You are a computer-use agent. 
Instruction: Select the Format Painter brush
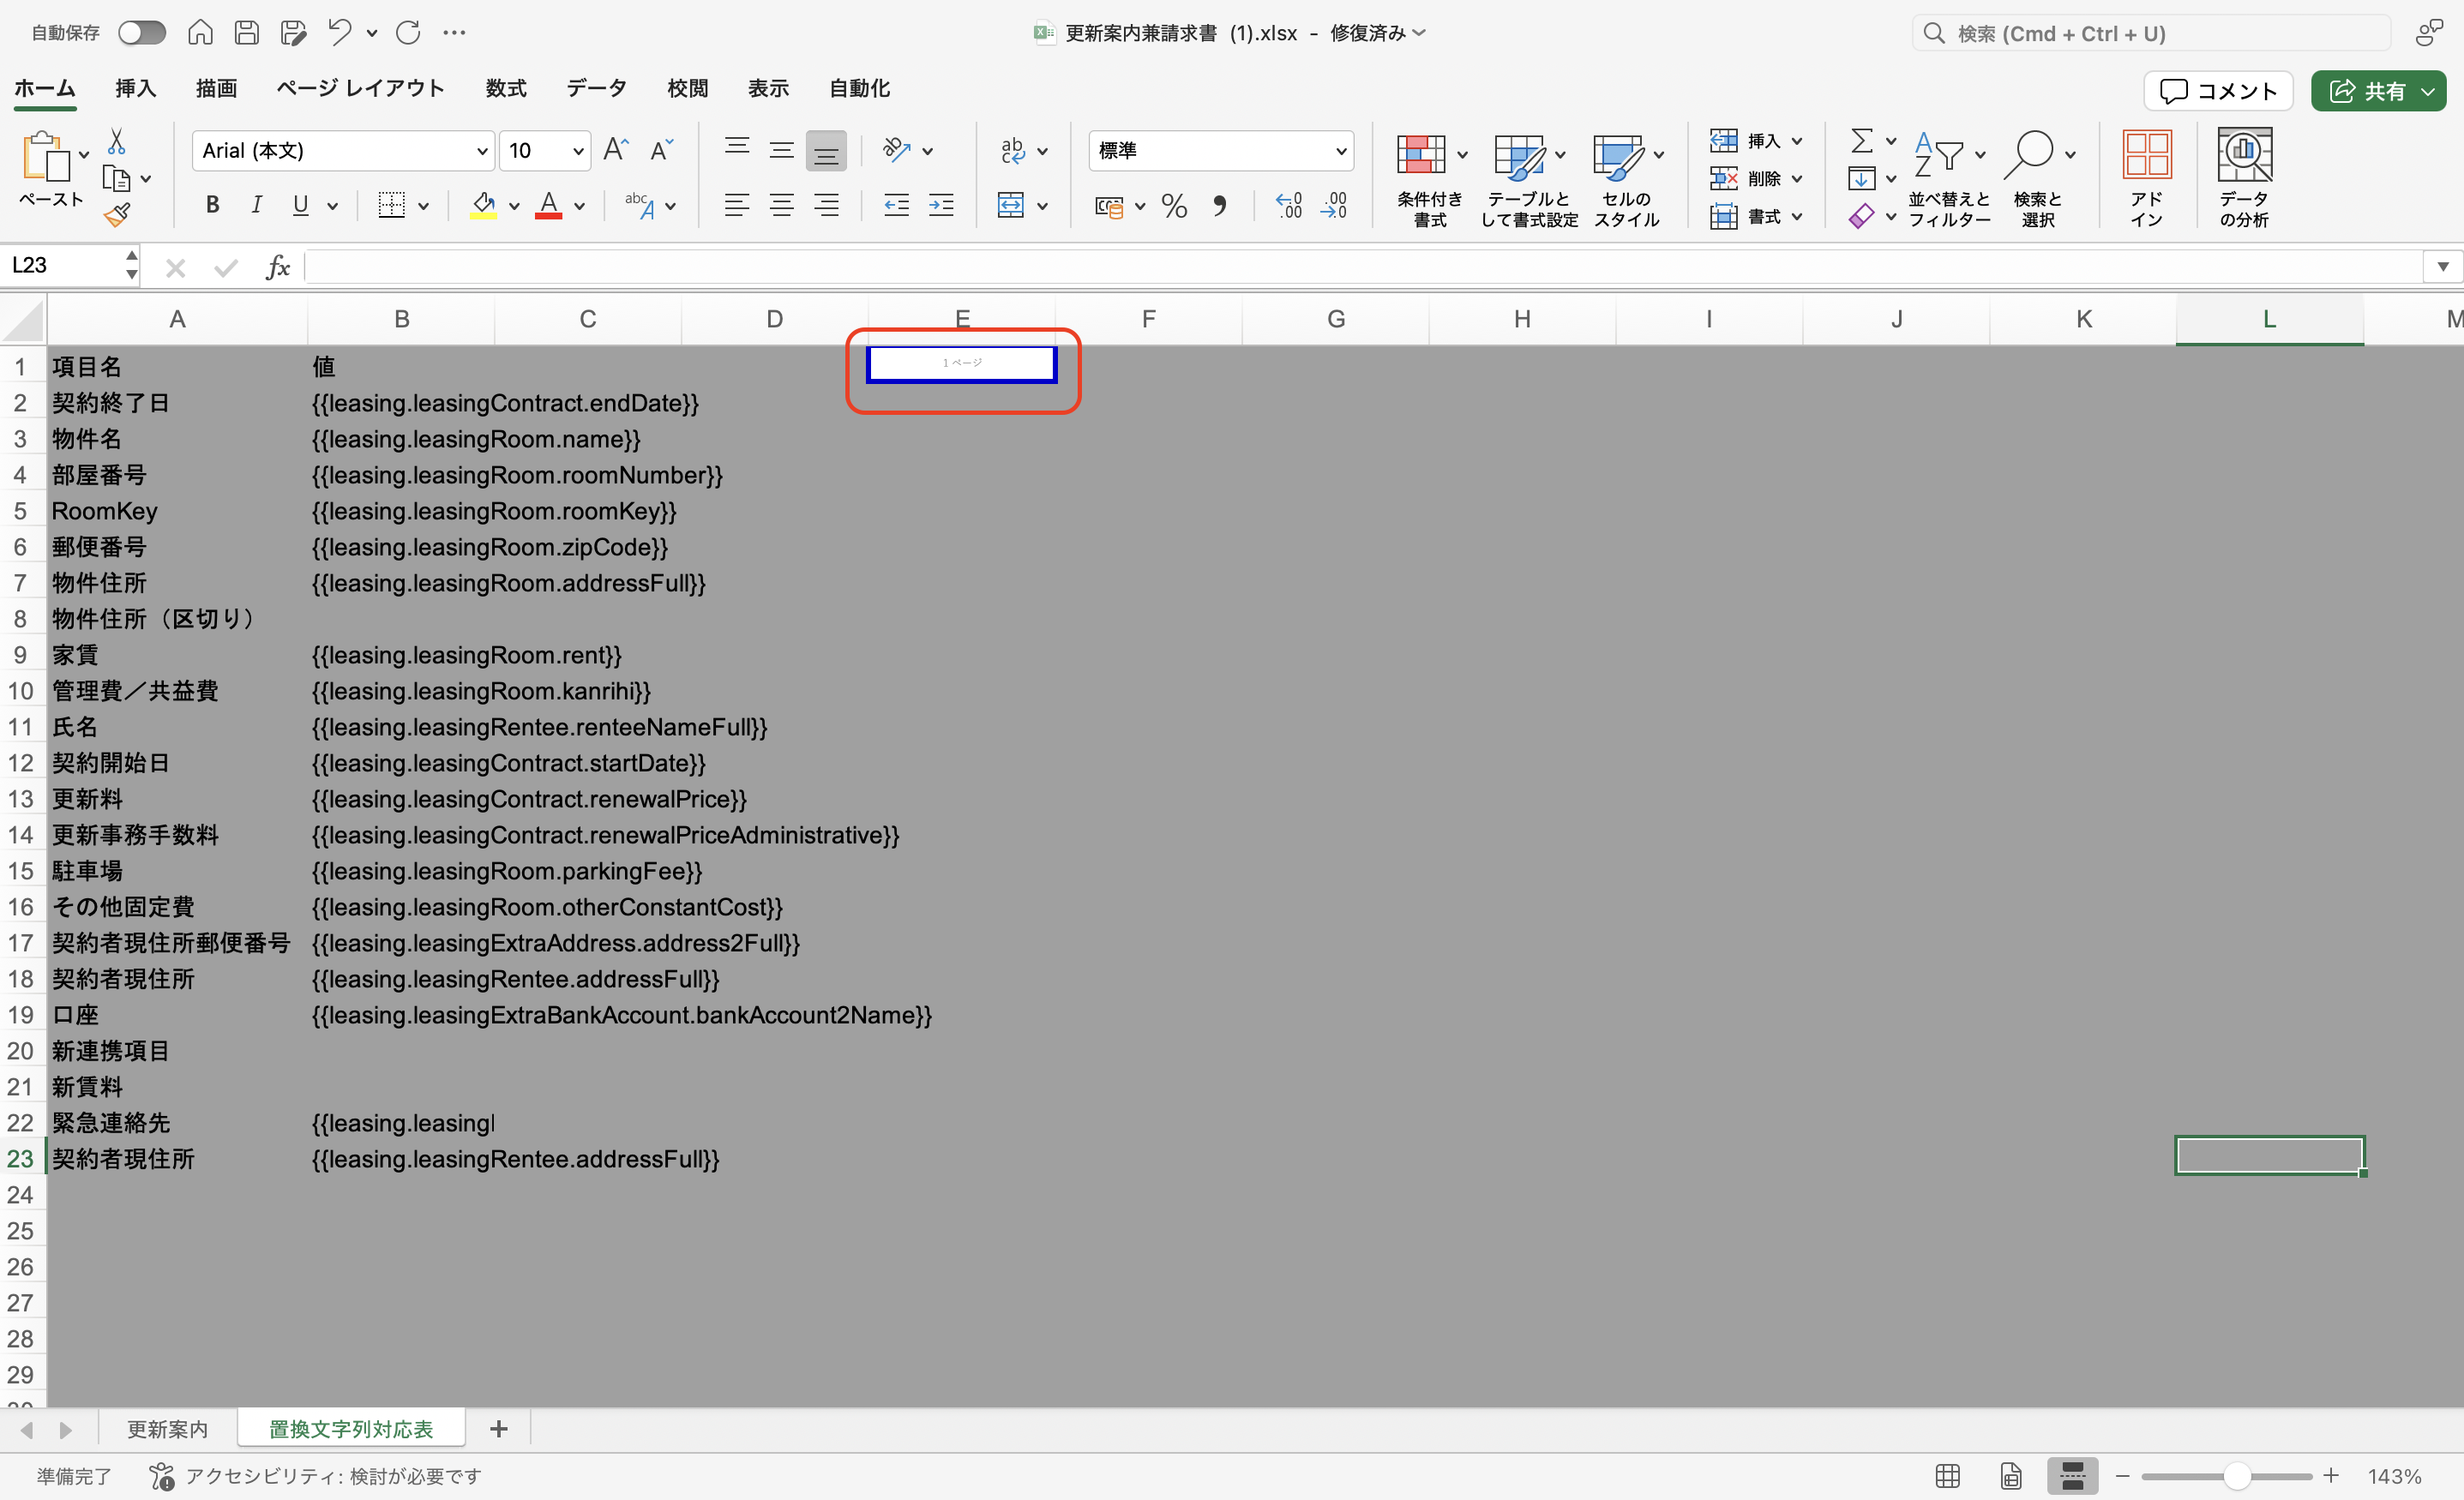[x=118, y=214]
